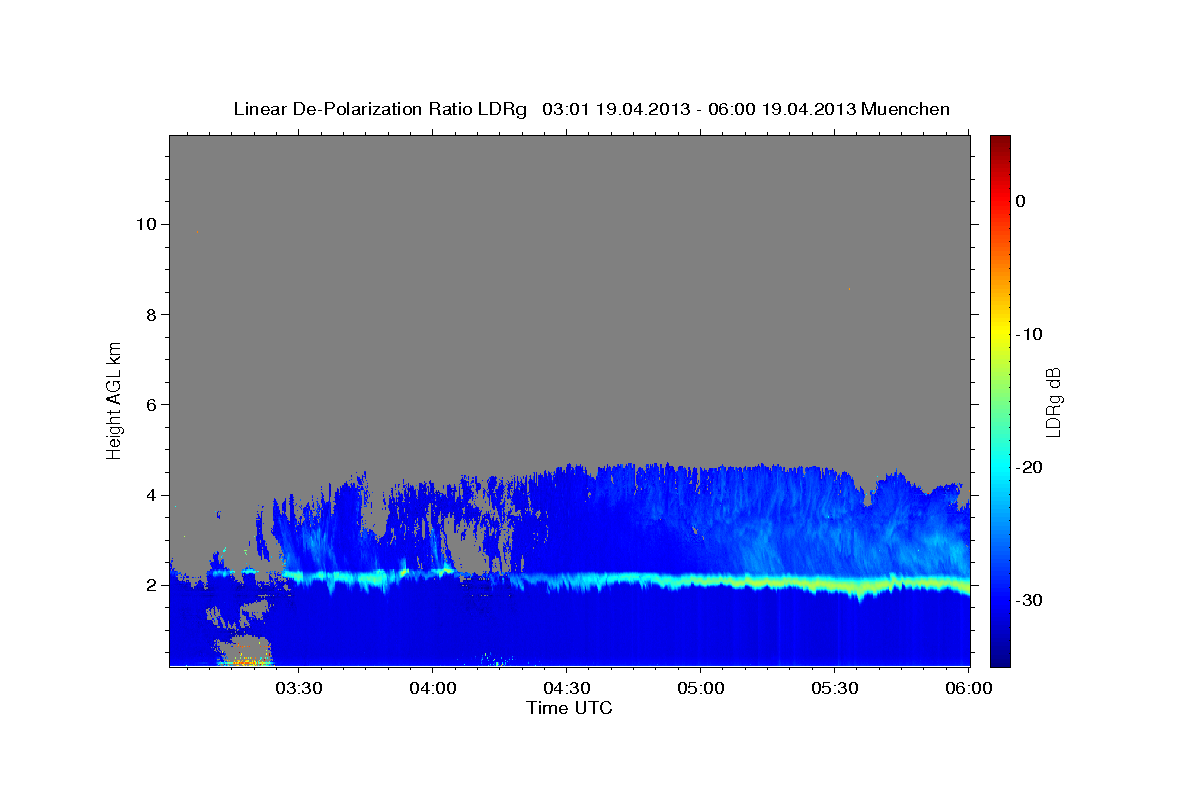Click the 'LDRg dB' colorbar label
This screenshot has height=800, width=1200.
1052,402
